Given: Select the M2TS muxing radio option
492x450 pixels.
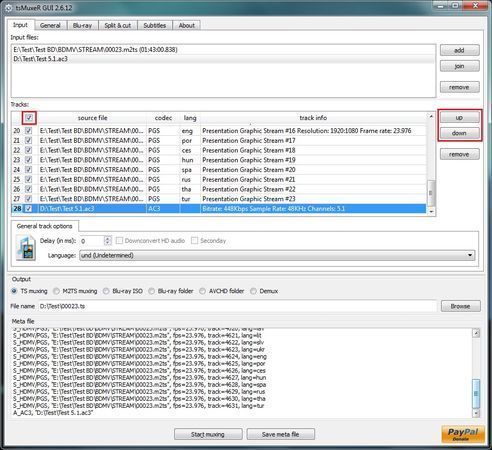Looking at the screenshot, I should click(x=56, y=291).
